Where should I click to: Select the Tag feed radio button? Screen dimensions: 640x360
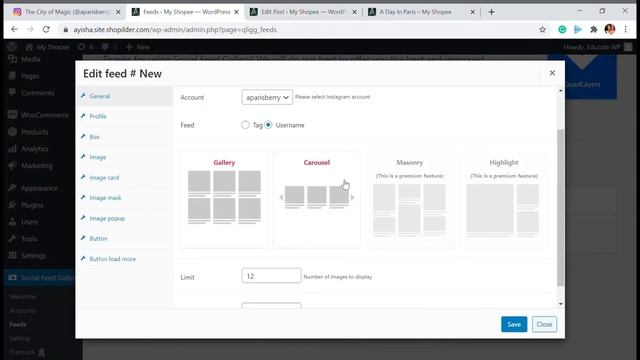click(245, 125)
